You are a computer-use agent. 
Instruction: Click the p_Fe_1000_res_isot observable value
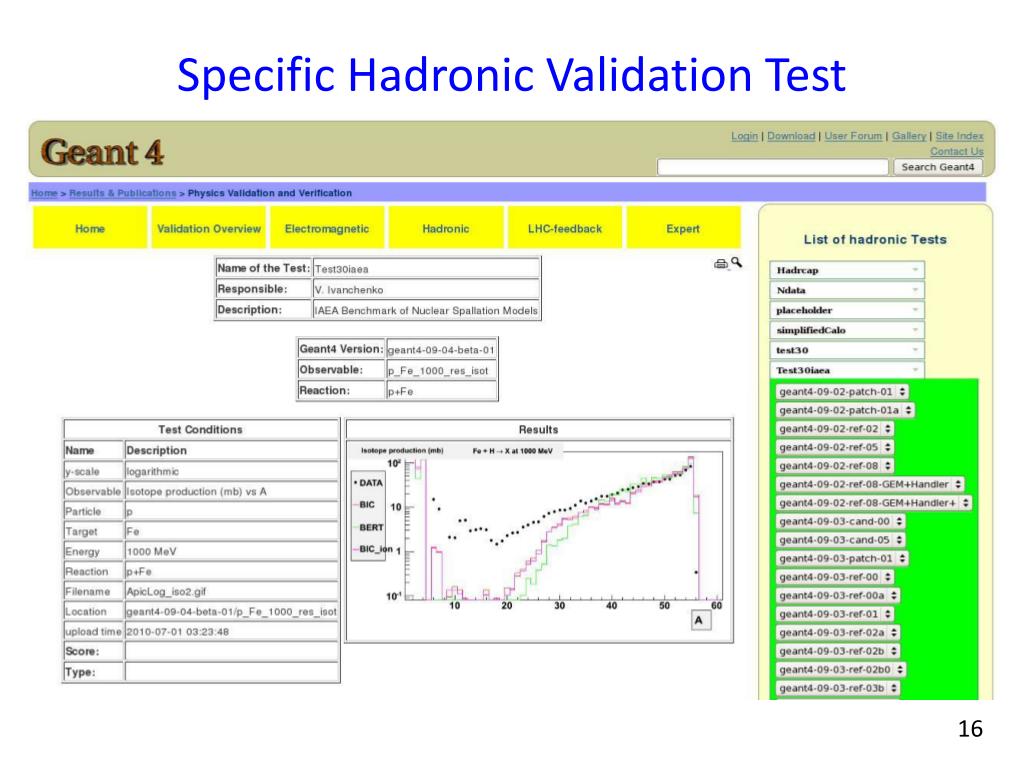(441, 371)
